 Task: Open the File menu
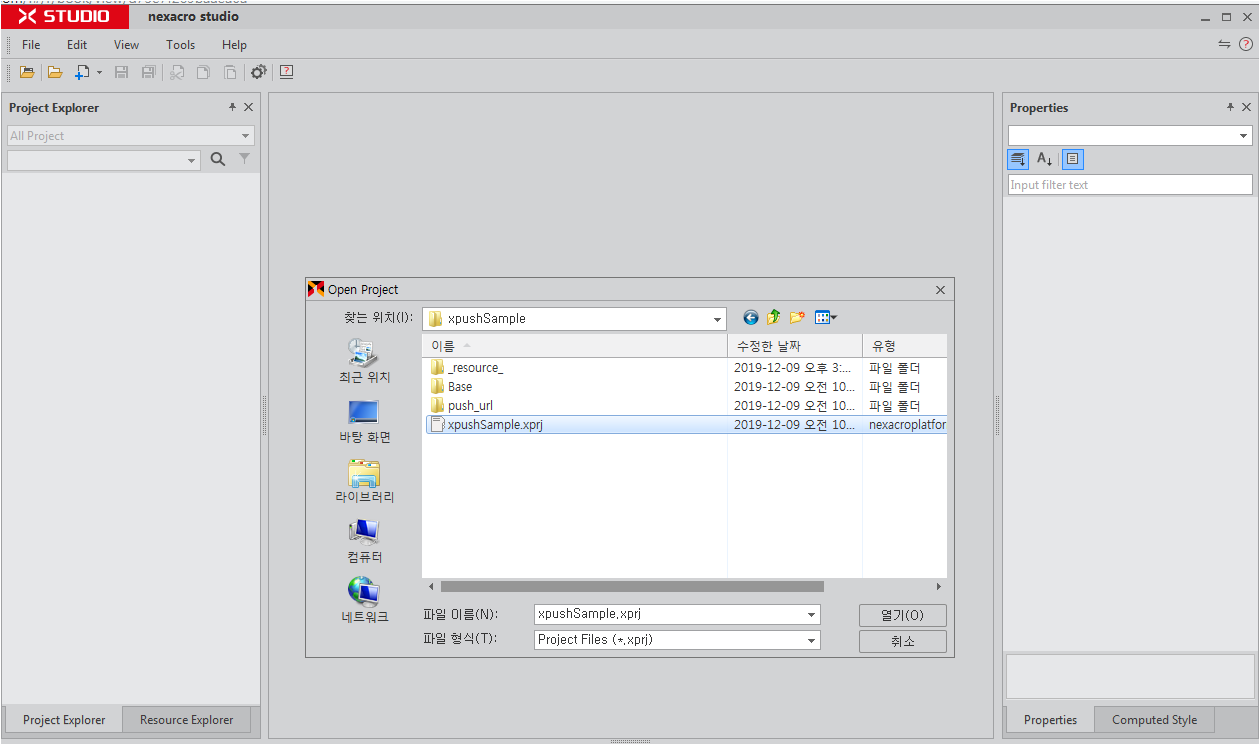click(x=31, y=45)
